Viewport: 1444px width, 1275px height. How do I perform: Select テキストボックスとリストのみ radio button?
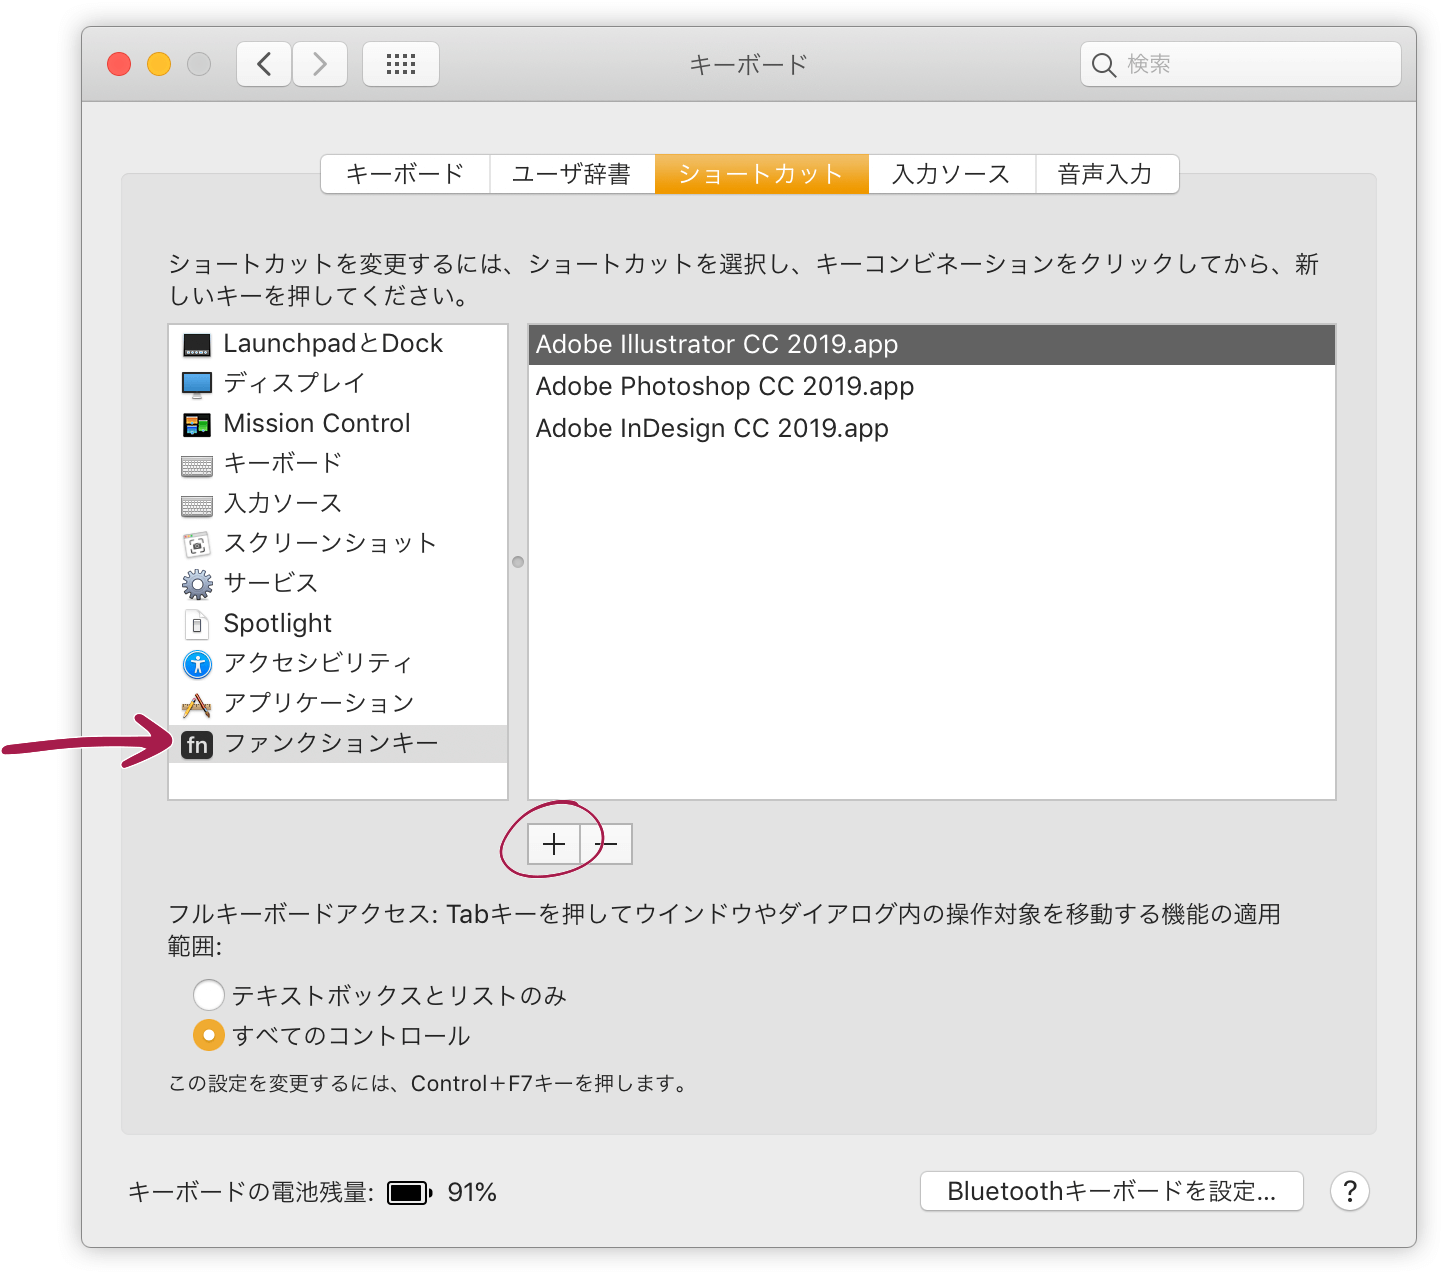[208, 995]
